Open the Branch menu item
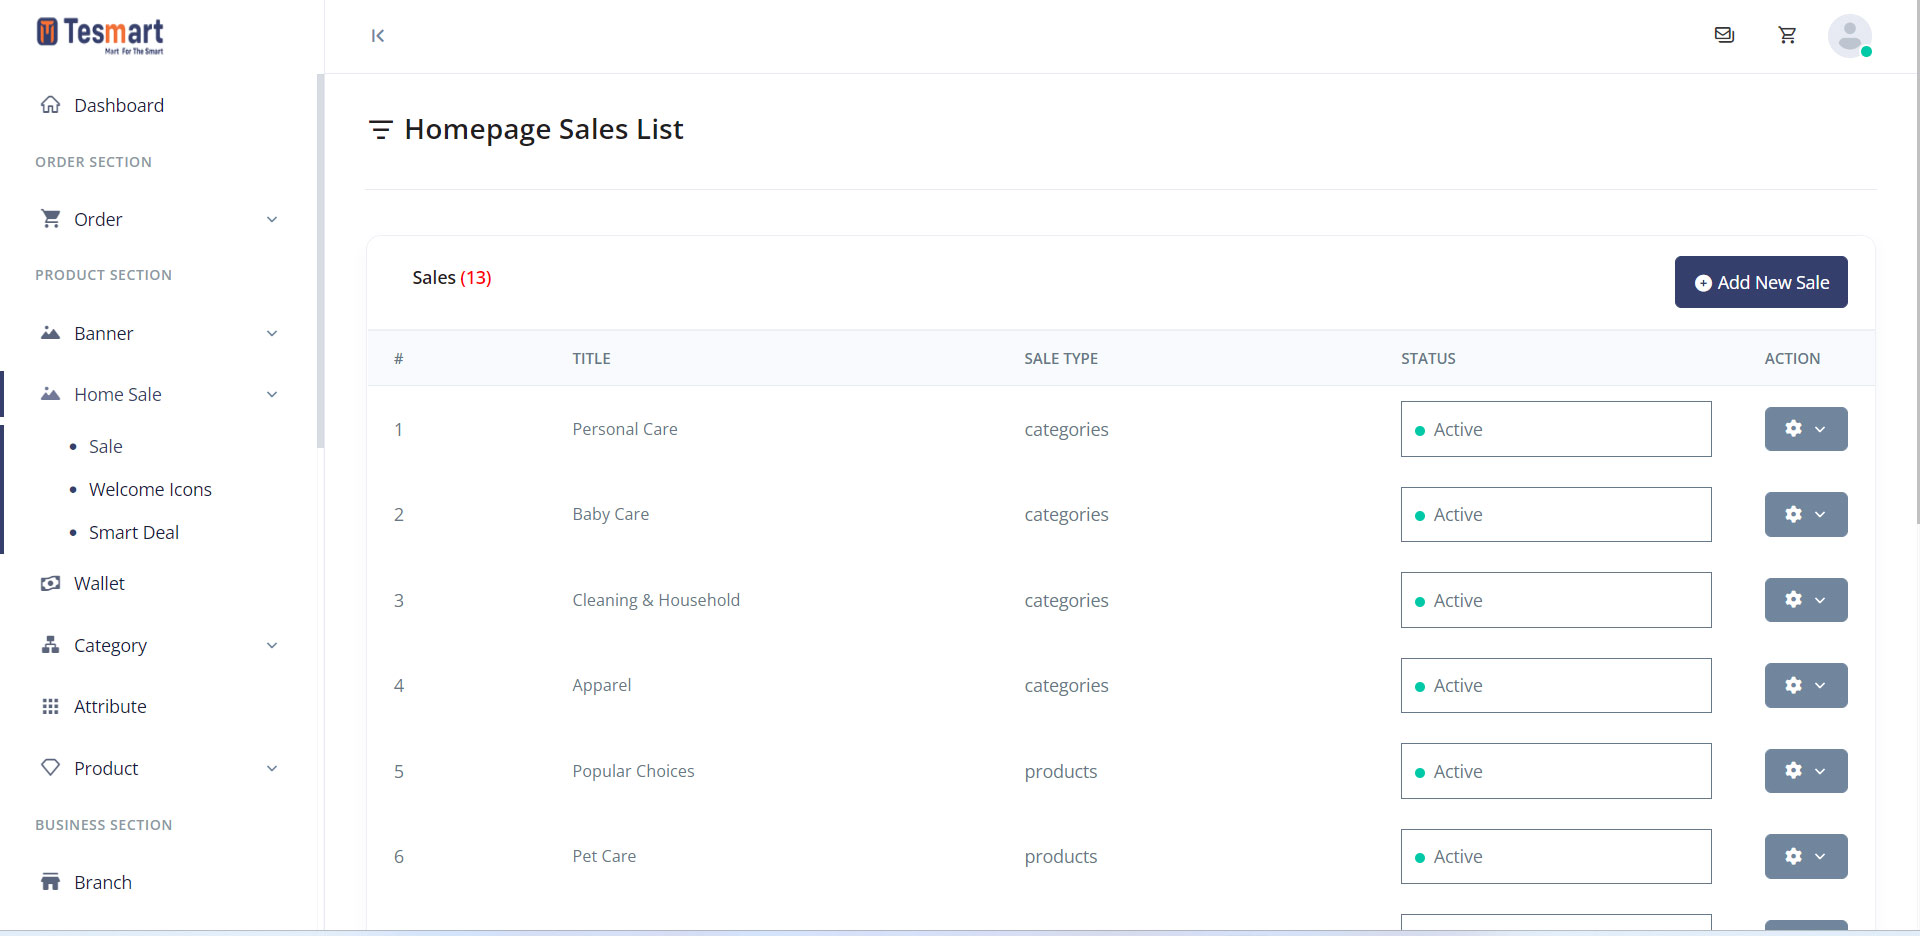Viewport: 1920px width, 936px height. point(103,882)
